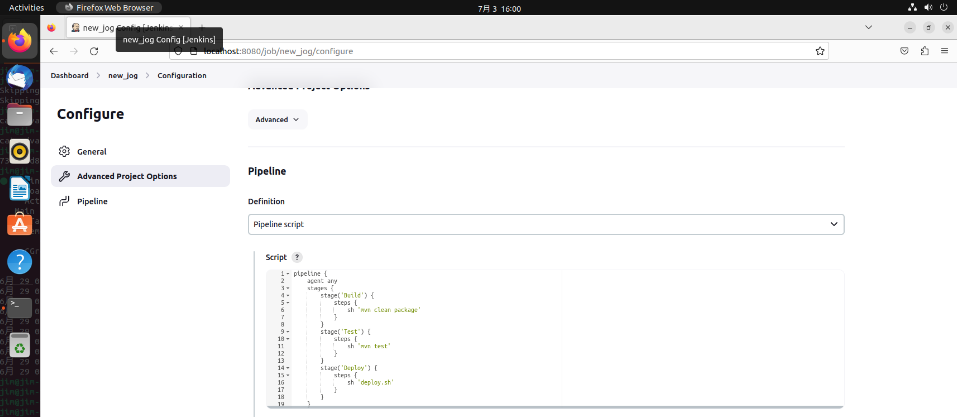Fold the stages block on line 3
This screenshot has height=417, width=957.
coord(287,288)
